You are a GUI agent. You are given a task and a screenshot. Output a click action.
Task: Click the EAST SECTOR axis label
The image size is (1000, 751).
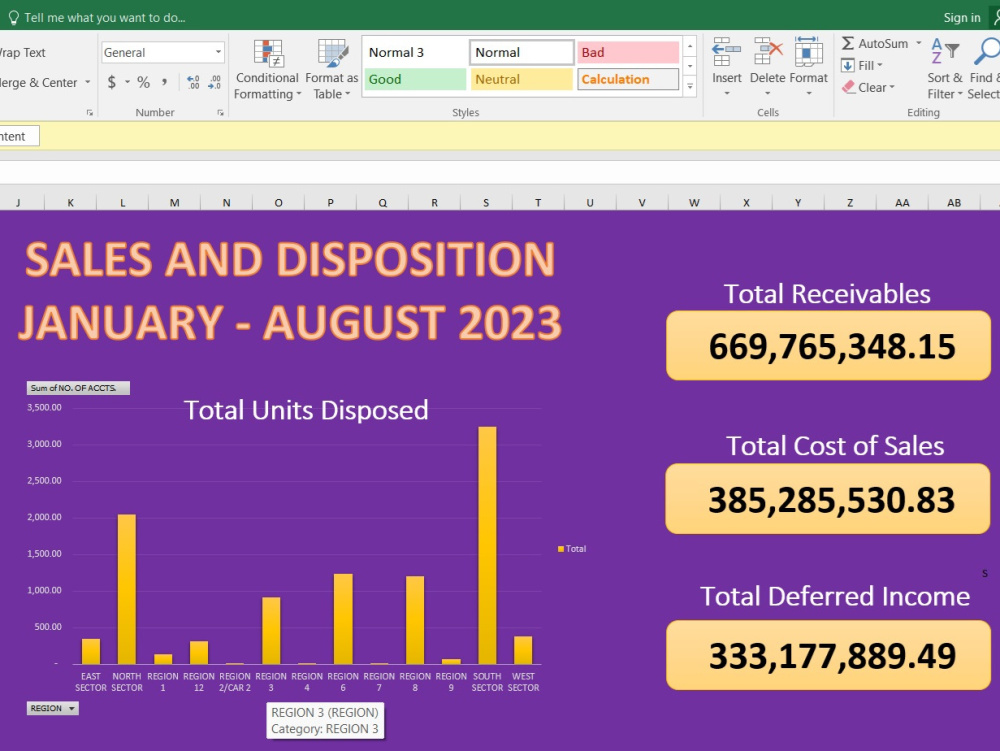click(91, 682)
